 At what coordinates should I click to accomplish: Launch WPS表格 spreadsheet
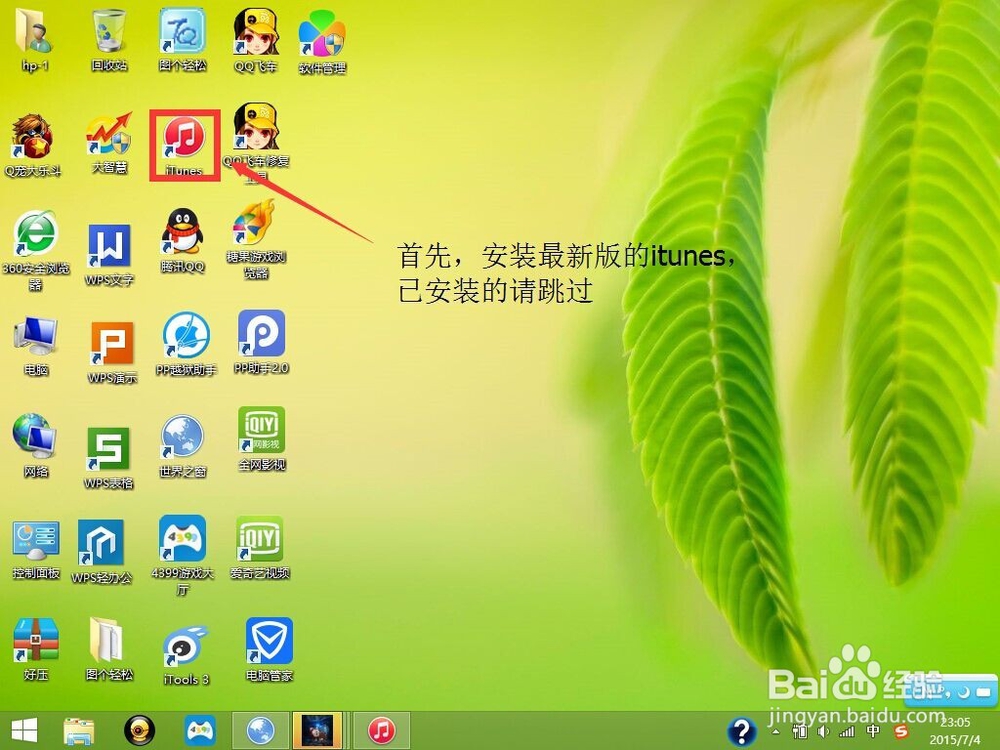pyautogui.click(x=108, y=457)
